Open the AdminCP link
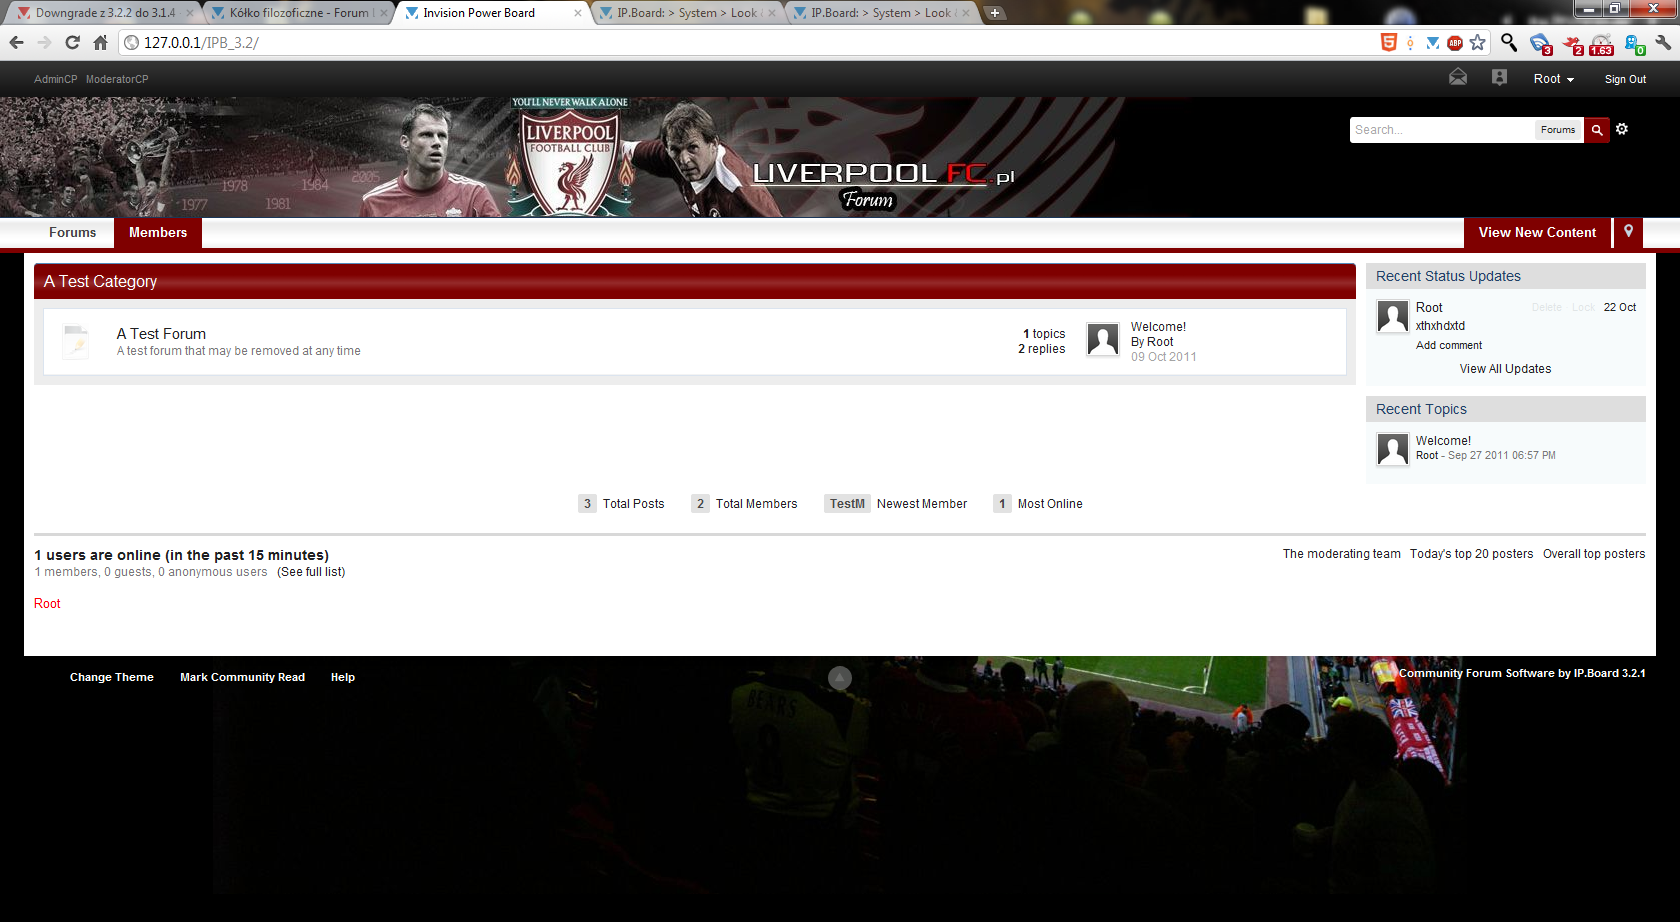This screenshot has height=922, width=1680. [x=55, y=79]
